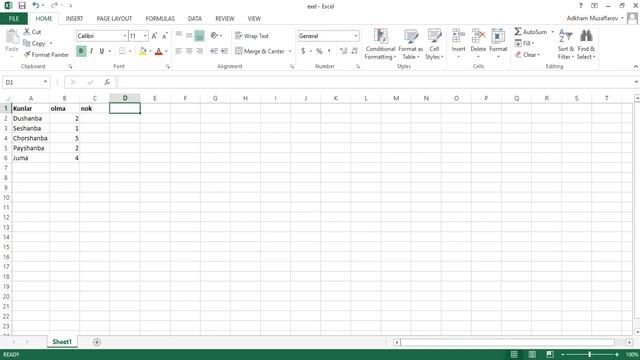Apply percent style to cell
The image size is (640, 360).
point(319,51)
